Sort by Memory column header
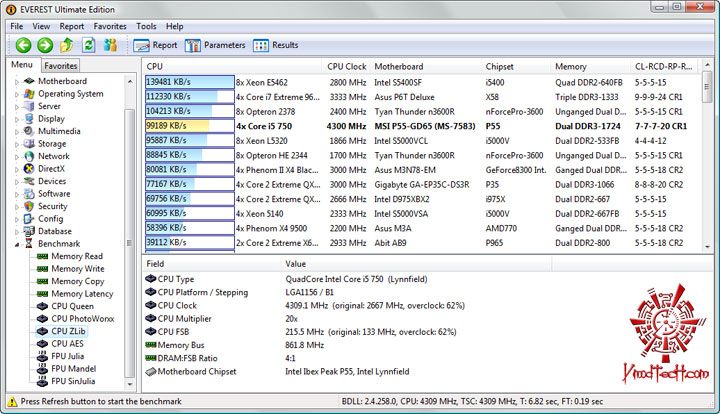 point(591,67)
